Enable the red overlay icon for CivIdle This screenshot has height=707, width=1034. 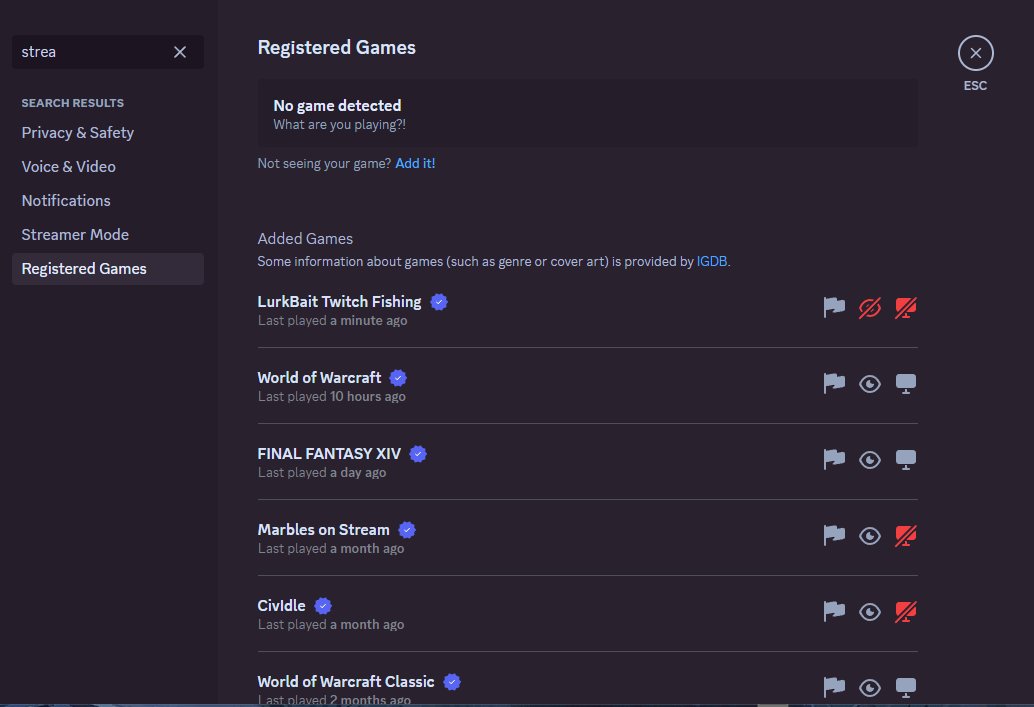[905, 611]
